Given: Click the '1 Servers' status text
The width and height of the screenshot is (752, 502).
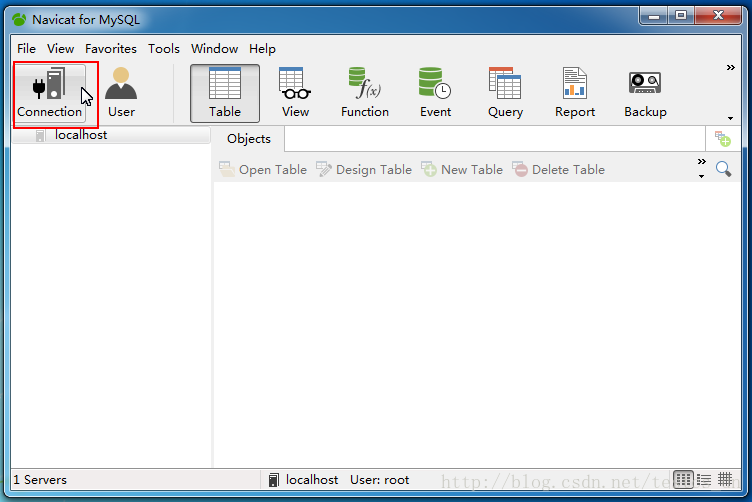Looking at the screenshot, I should (x=40, y=479).
